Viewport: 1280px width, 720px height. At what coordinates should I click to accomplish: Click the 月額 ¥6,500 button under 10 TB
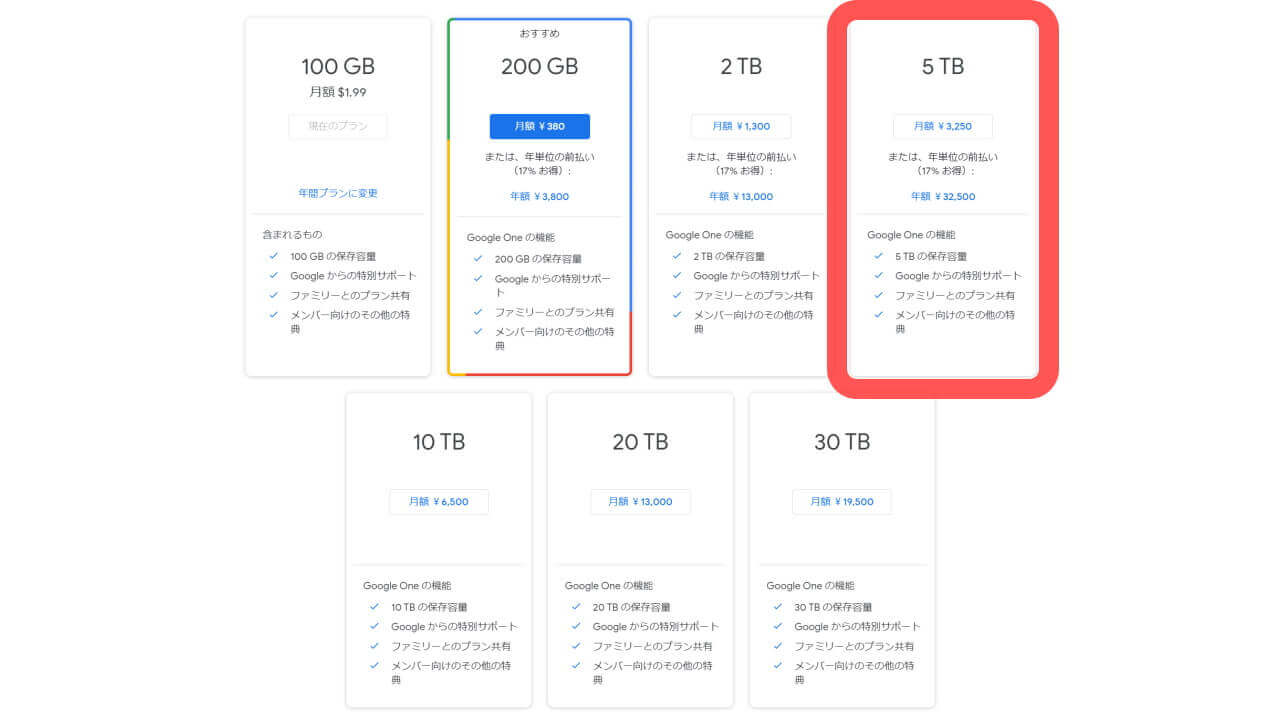pyautogui.click(x=440, y=501)
